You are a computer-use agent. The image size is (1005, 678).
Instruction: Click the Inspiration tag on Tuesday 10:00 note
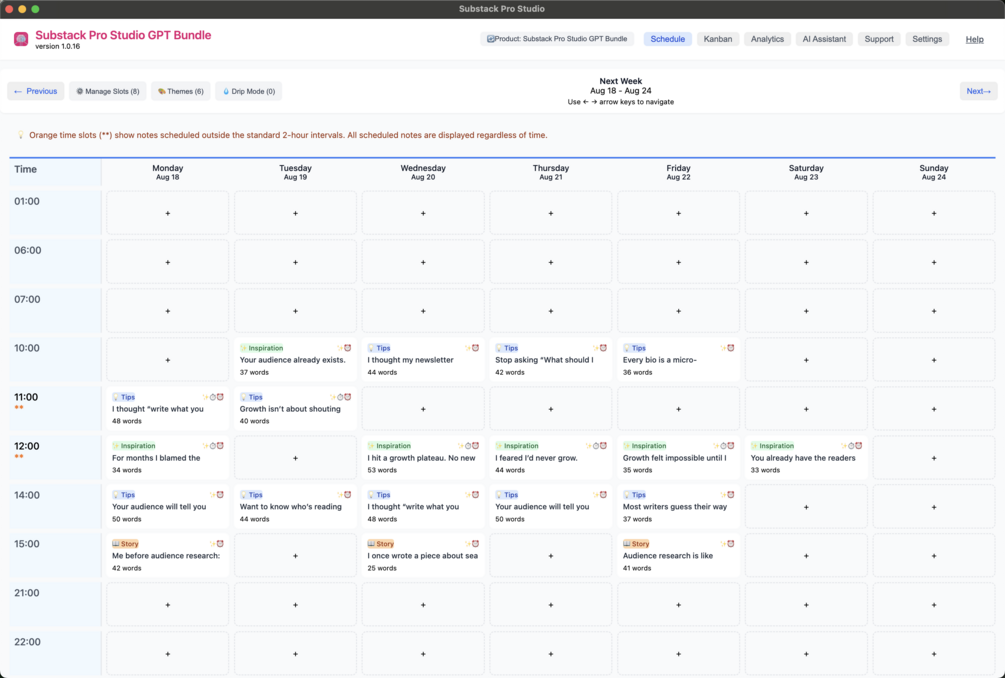pyautogui.click(x=262, y=348)
